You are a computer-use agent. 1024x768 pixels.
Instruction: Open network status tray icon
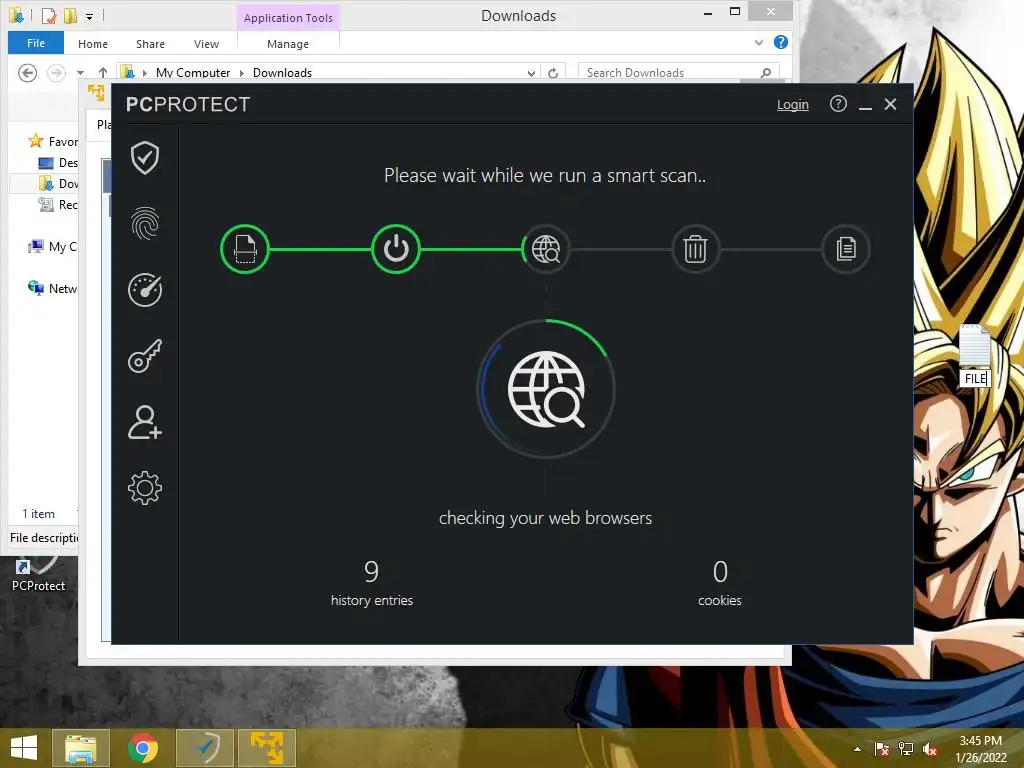(x=906, y=749)
